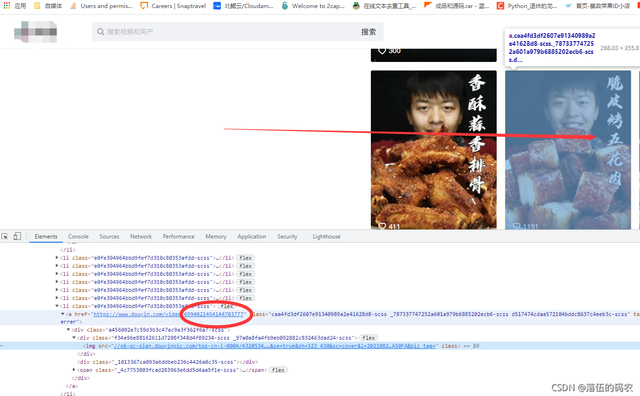This screenshot has height=396, width=640.
Task: Switch to the Performance tab
Action: pyautogui.click(x=178, y=236)
